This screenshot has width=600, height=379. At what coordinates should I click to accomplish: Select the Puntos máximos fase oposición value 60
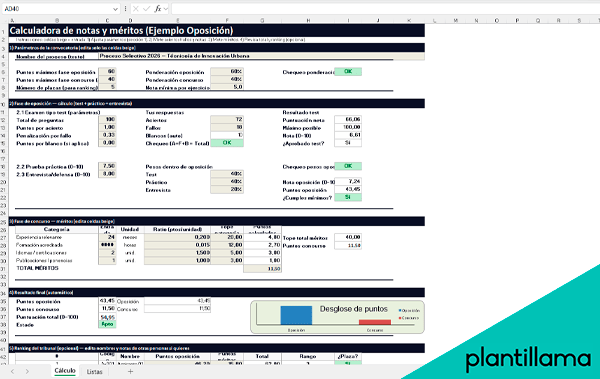coord(107,72)
